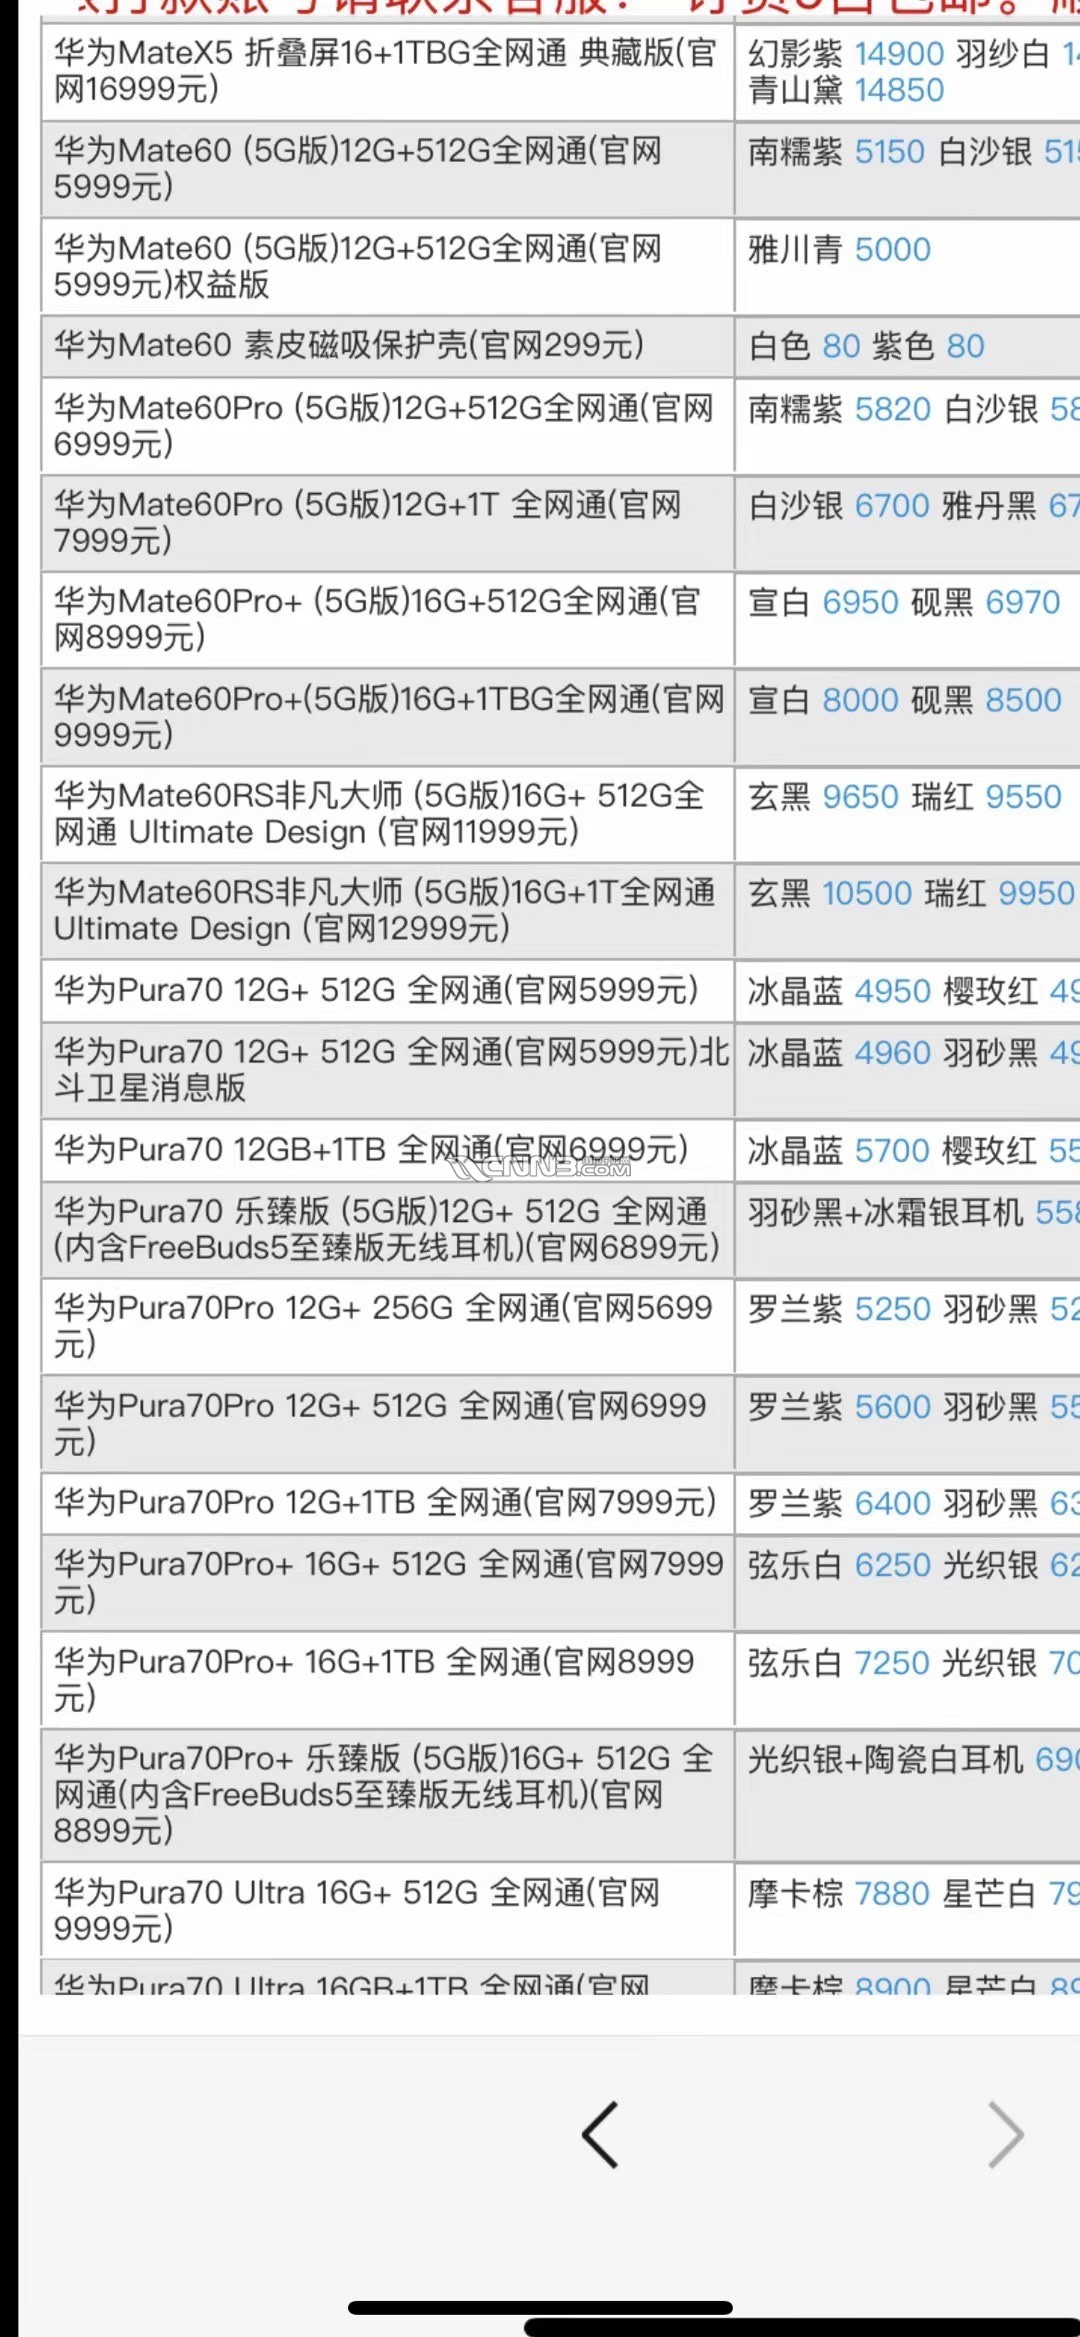Select Pura70Pro+ 16G+1TB 官网8999元 cell
Screen dimensions: 1080x2337
(x=388, y=1679)
